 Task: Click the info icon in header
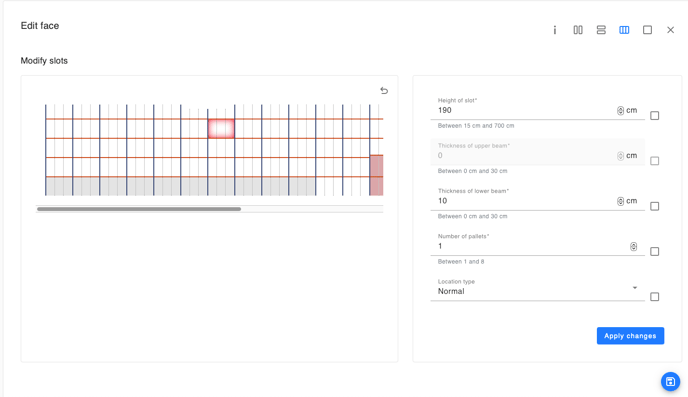(555, 30)
